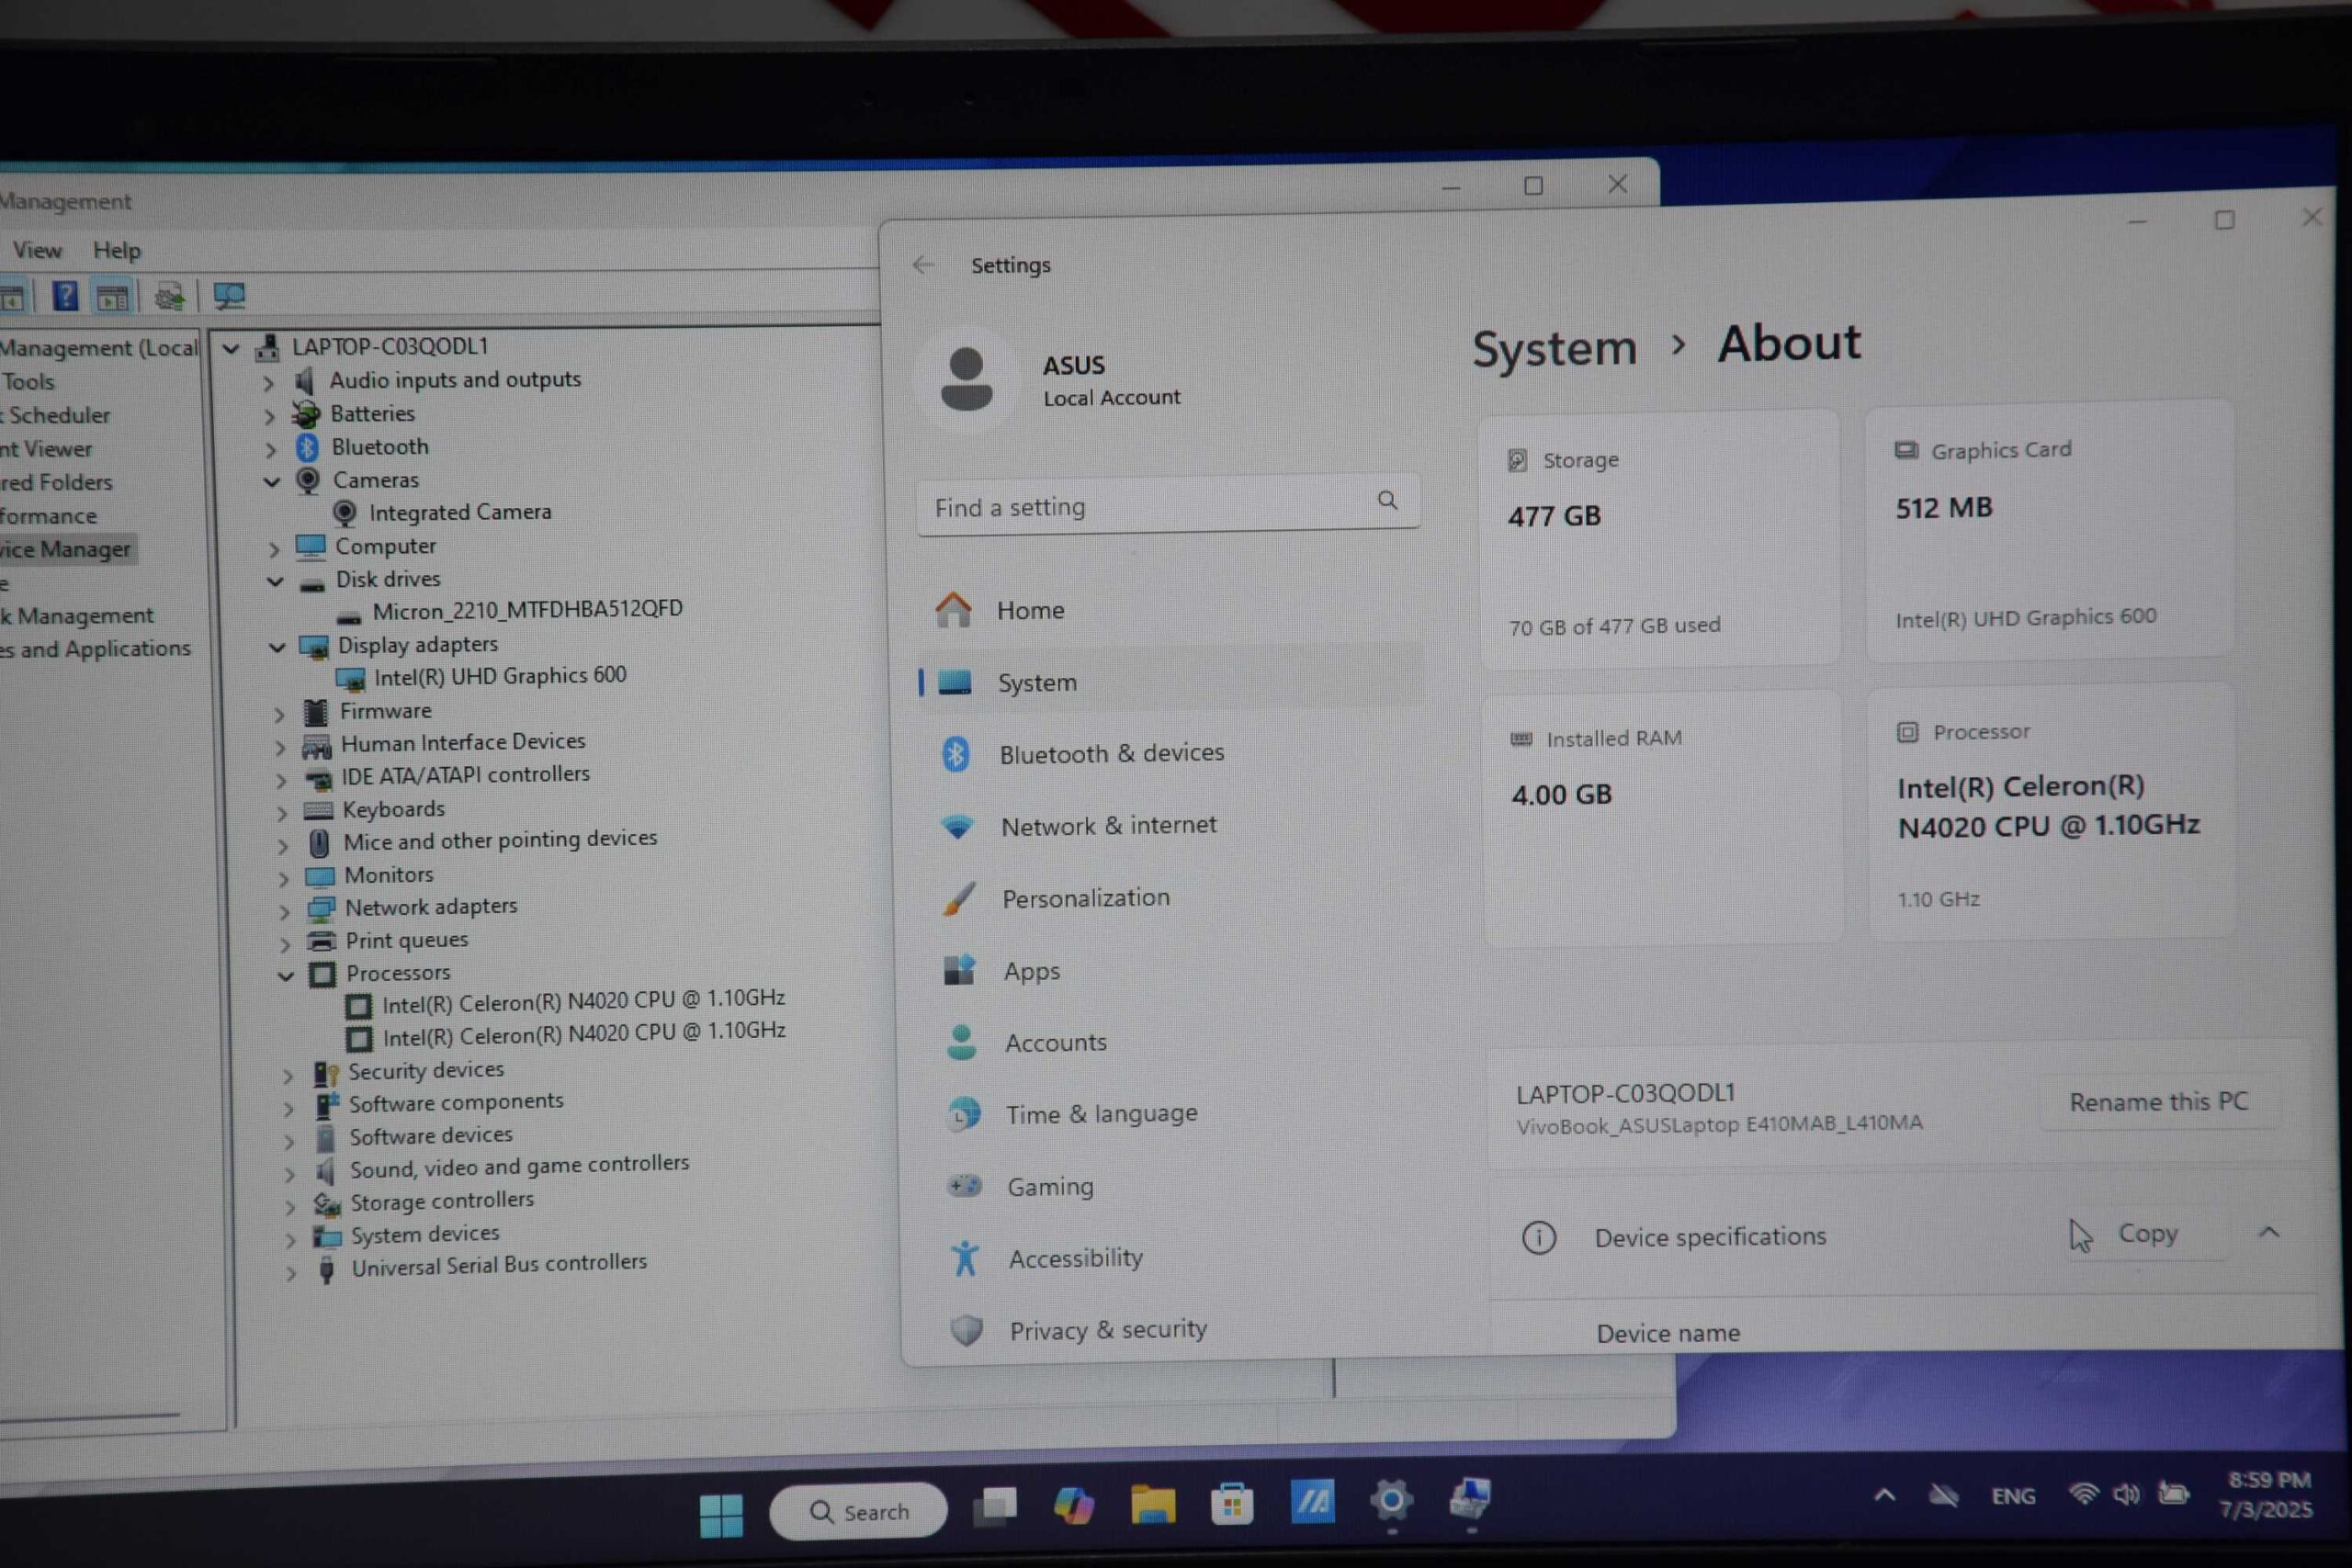This screenshot has width=2352, height=1568.
Task: Click the Help icon in Computer Management toolbar
Action: point(65,296)
